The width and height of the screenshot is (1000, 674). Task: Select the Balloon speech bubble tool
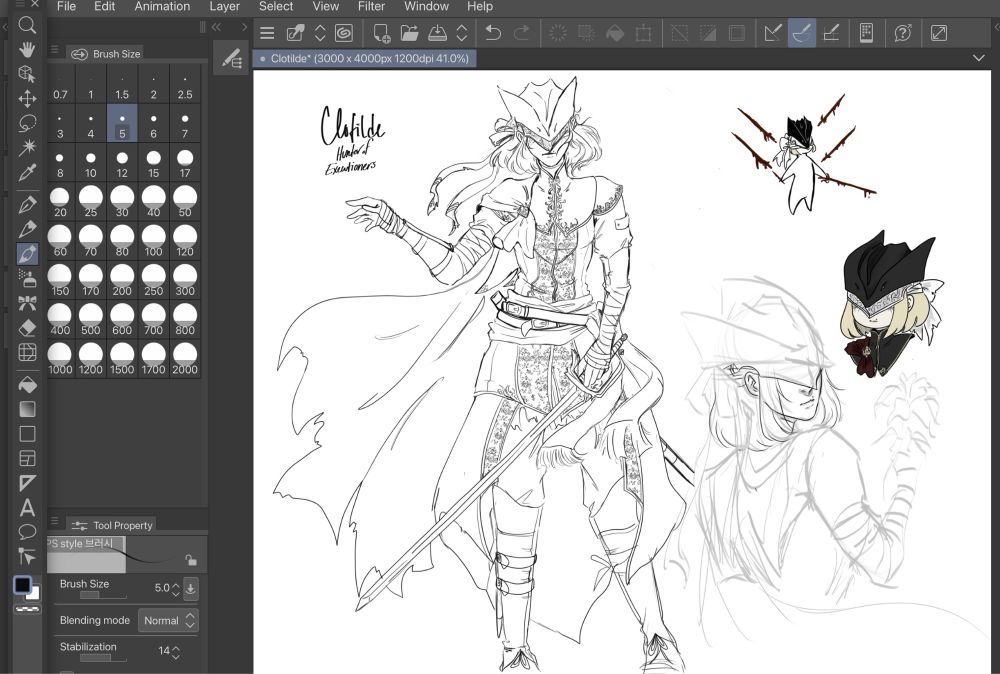click(x=27, y=531)
